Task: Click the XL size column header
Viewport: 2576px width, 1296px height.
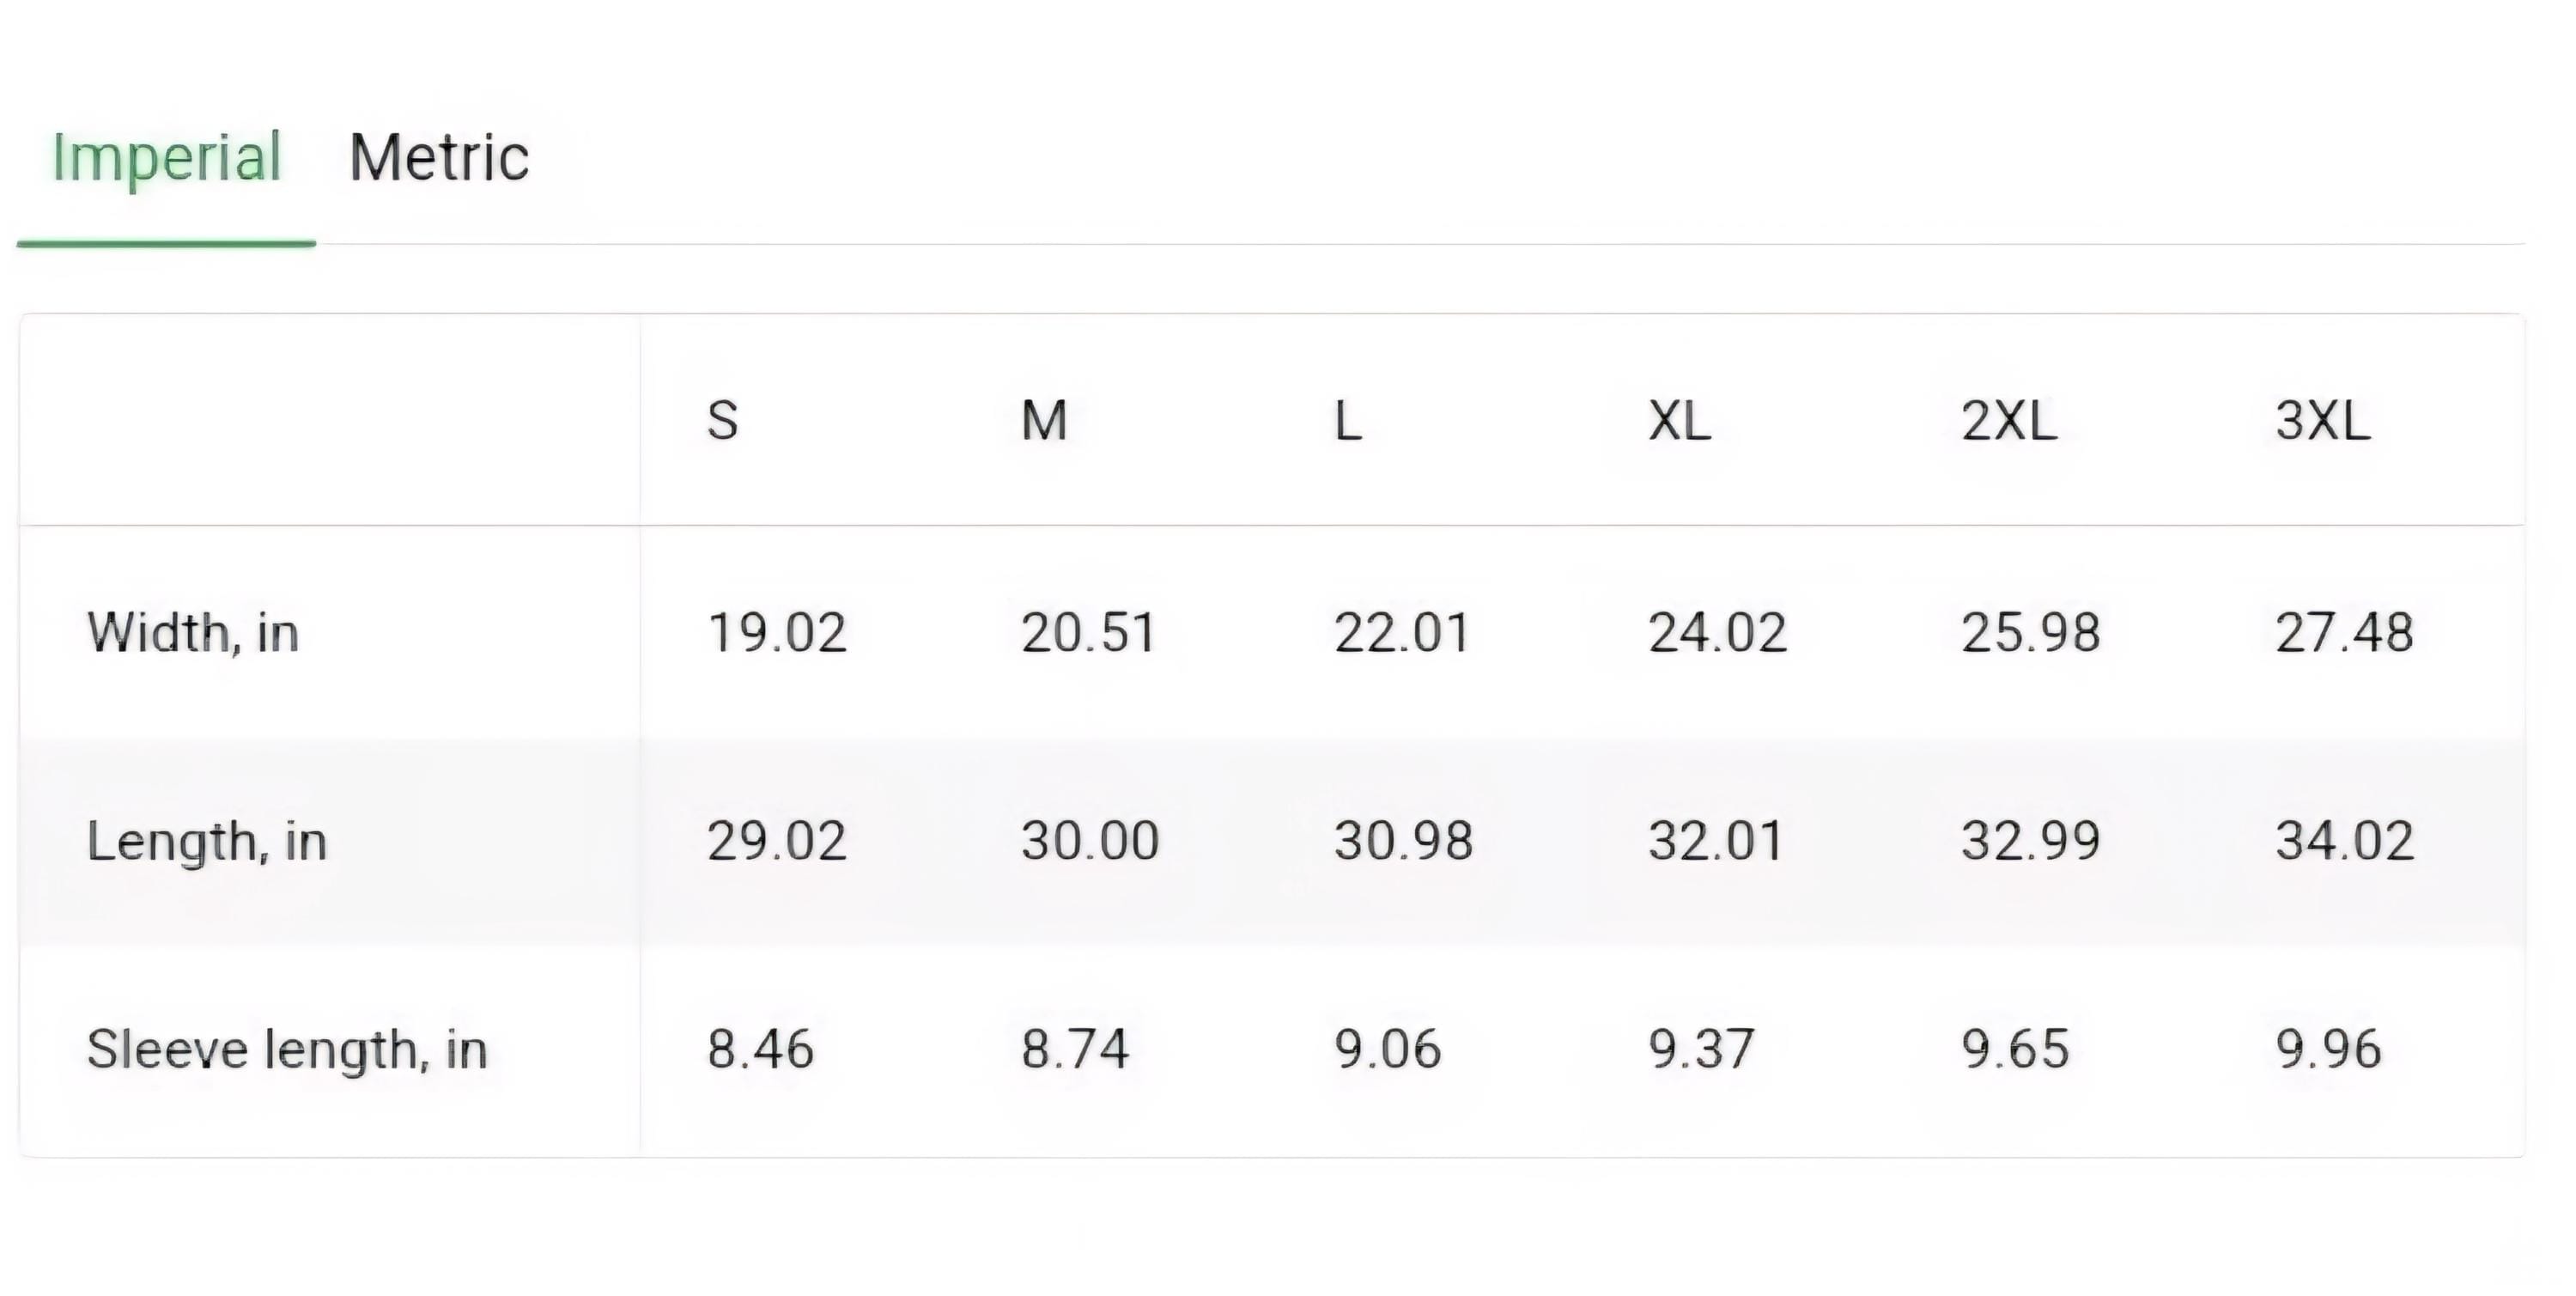Action: pyautogui.click(x=1679, y=420)
